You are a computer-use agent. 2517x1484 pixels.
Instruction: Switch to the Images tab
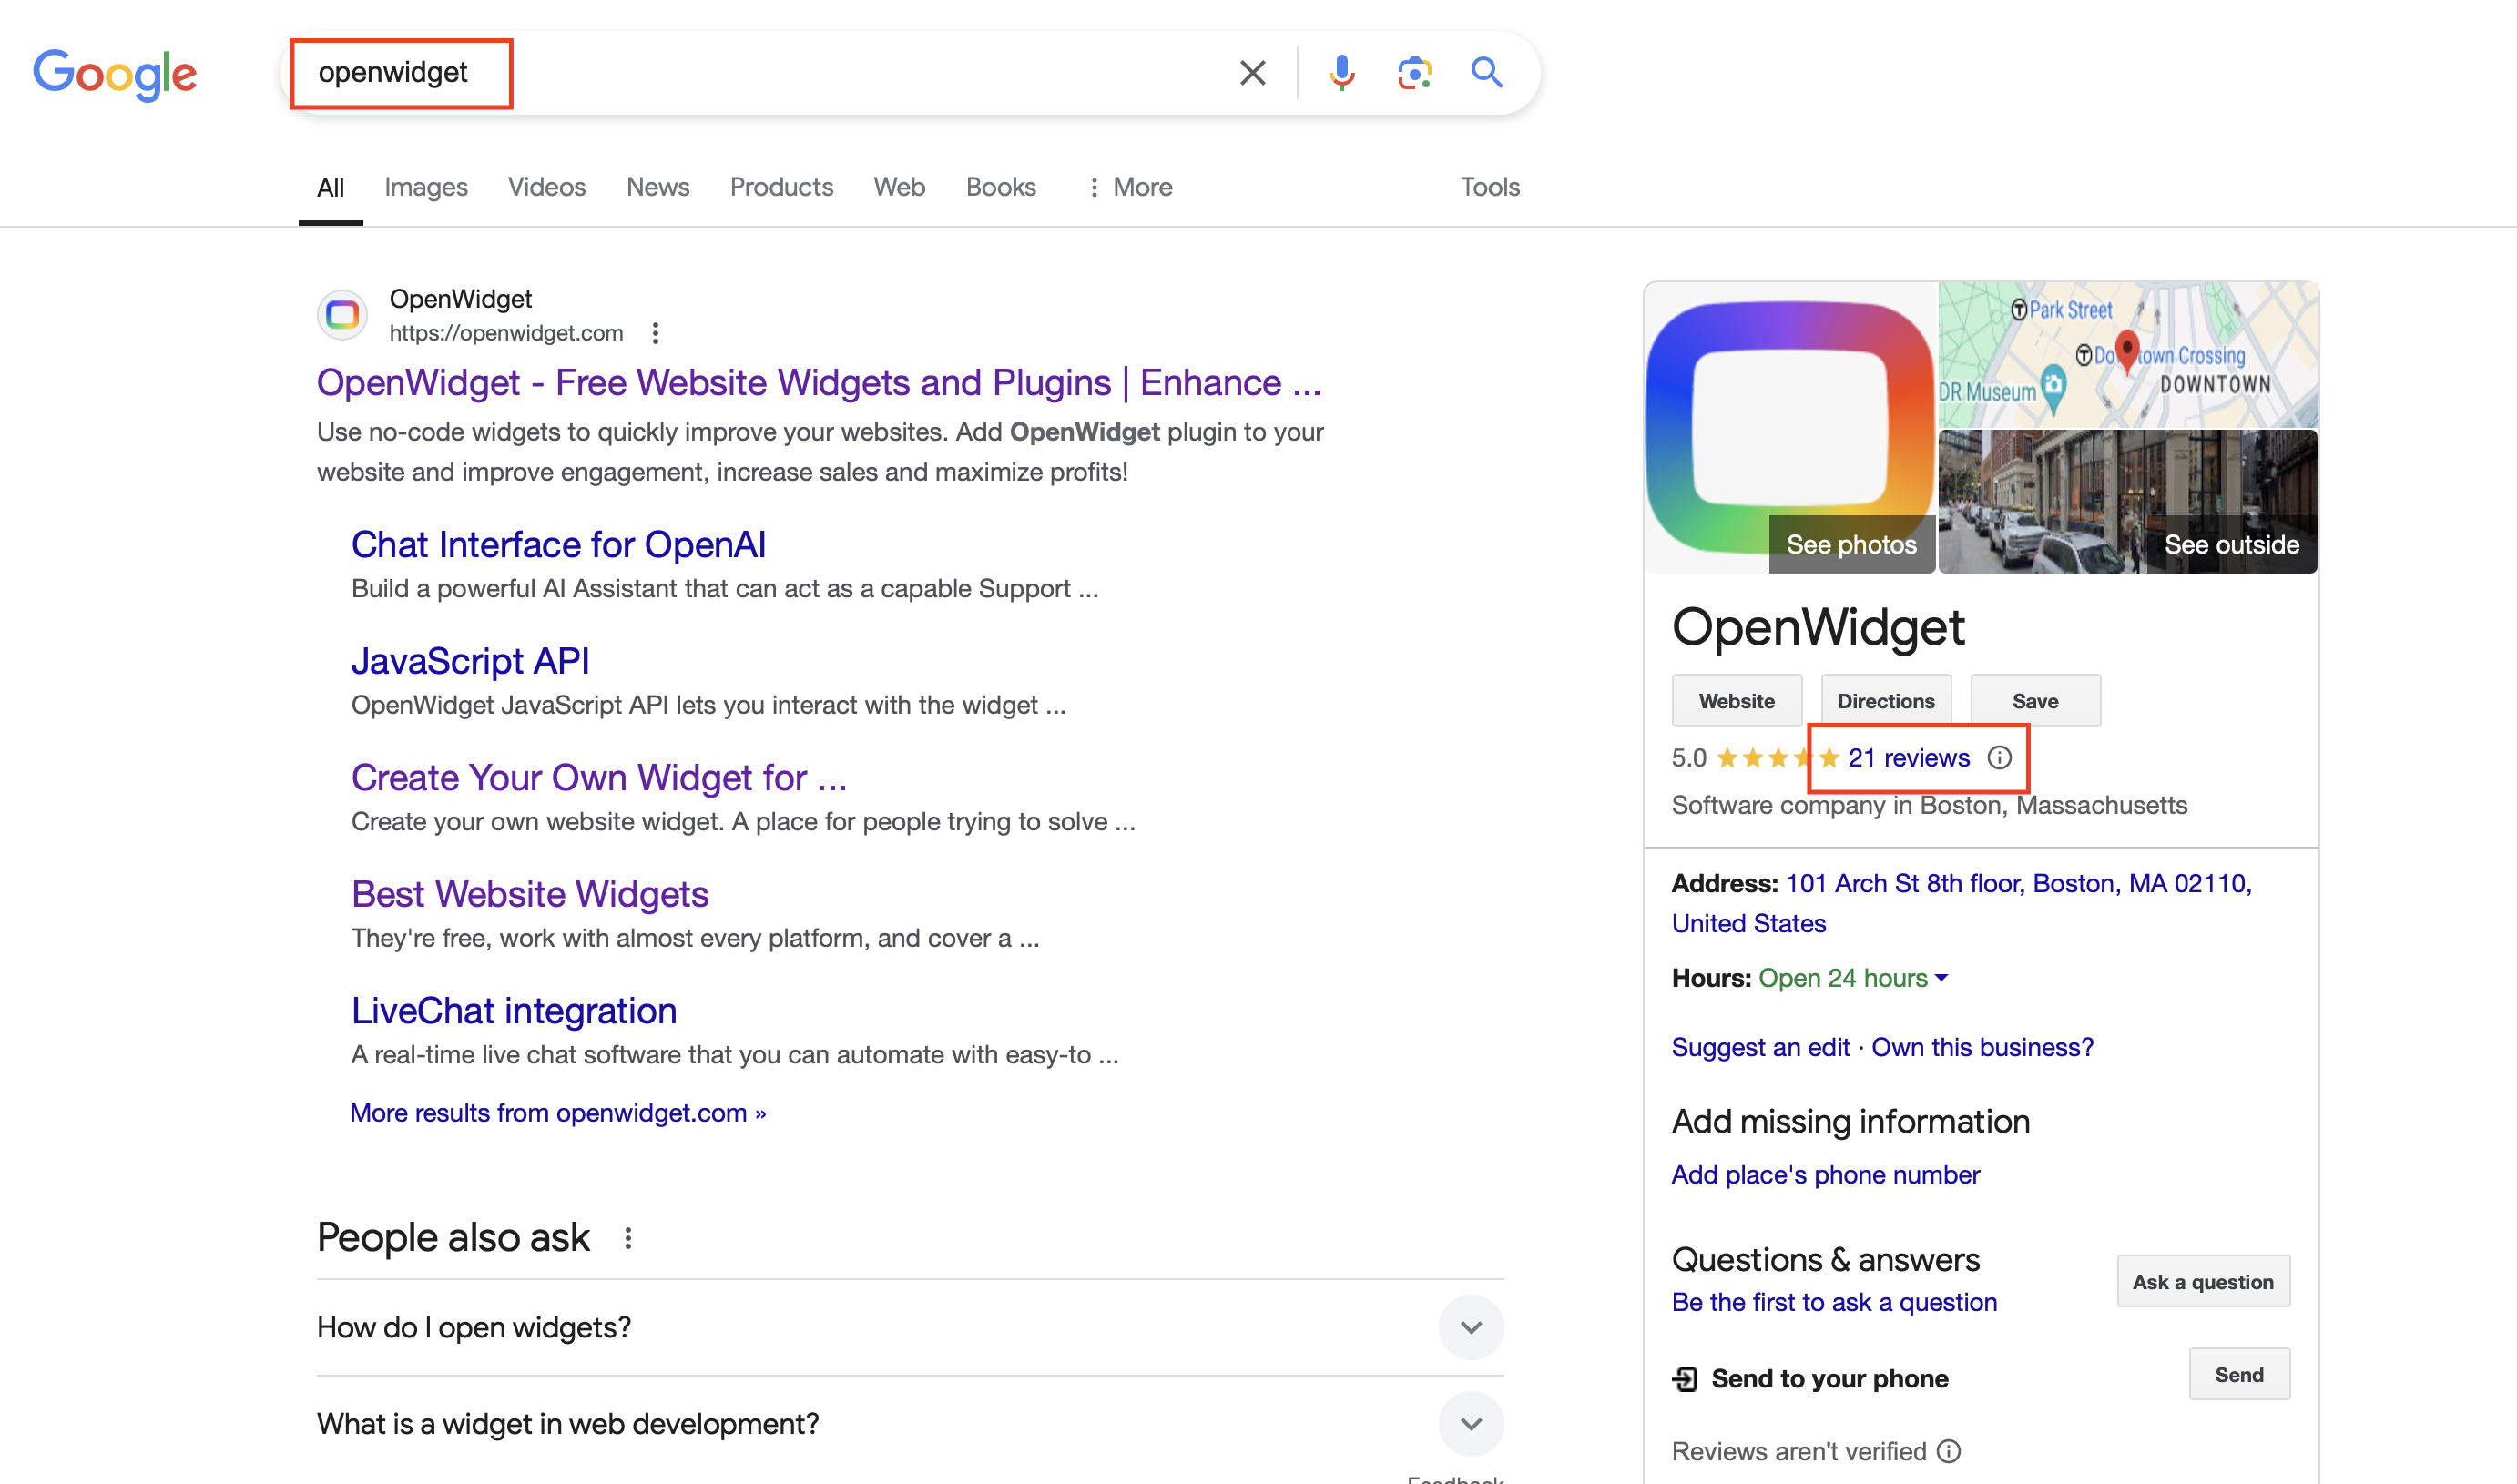(x=425, y=187)
